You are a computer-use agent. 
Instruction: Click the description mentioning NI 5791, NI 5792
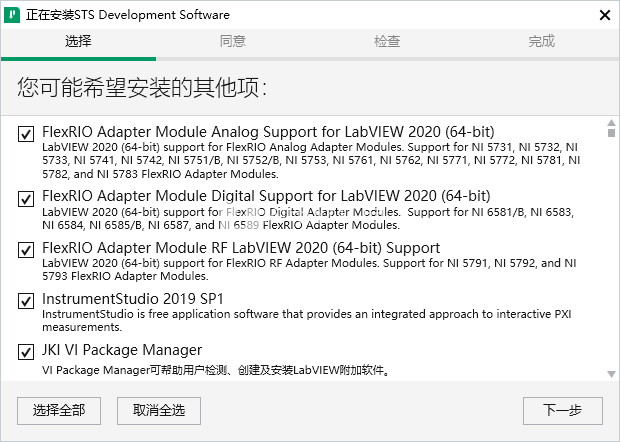point(309,269)
